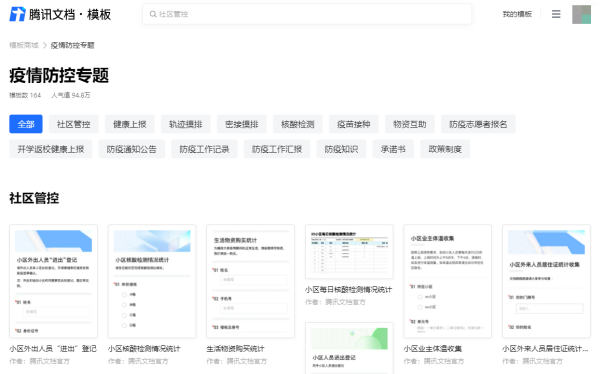Select the 健康上报 category tab
This screenshot has height=374, width=605.
(x=130, y=124)
